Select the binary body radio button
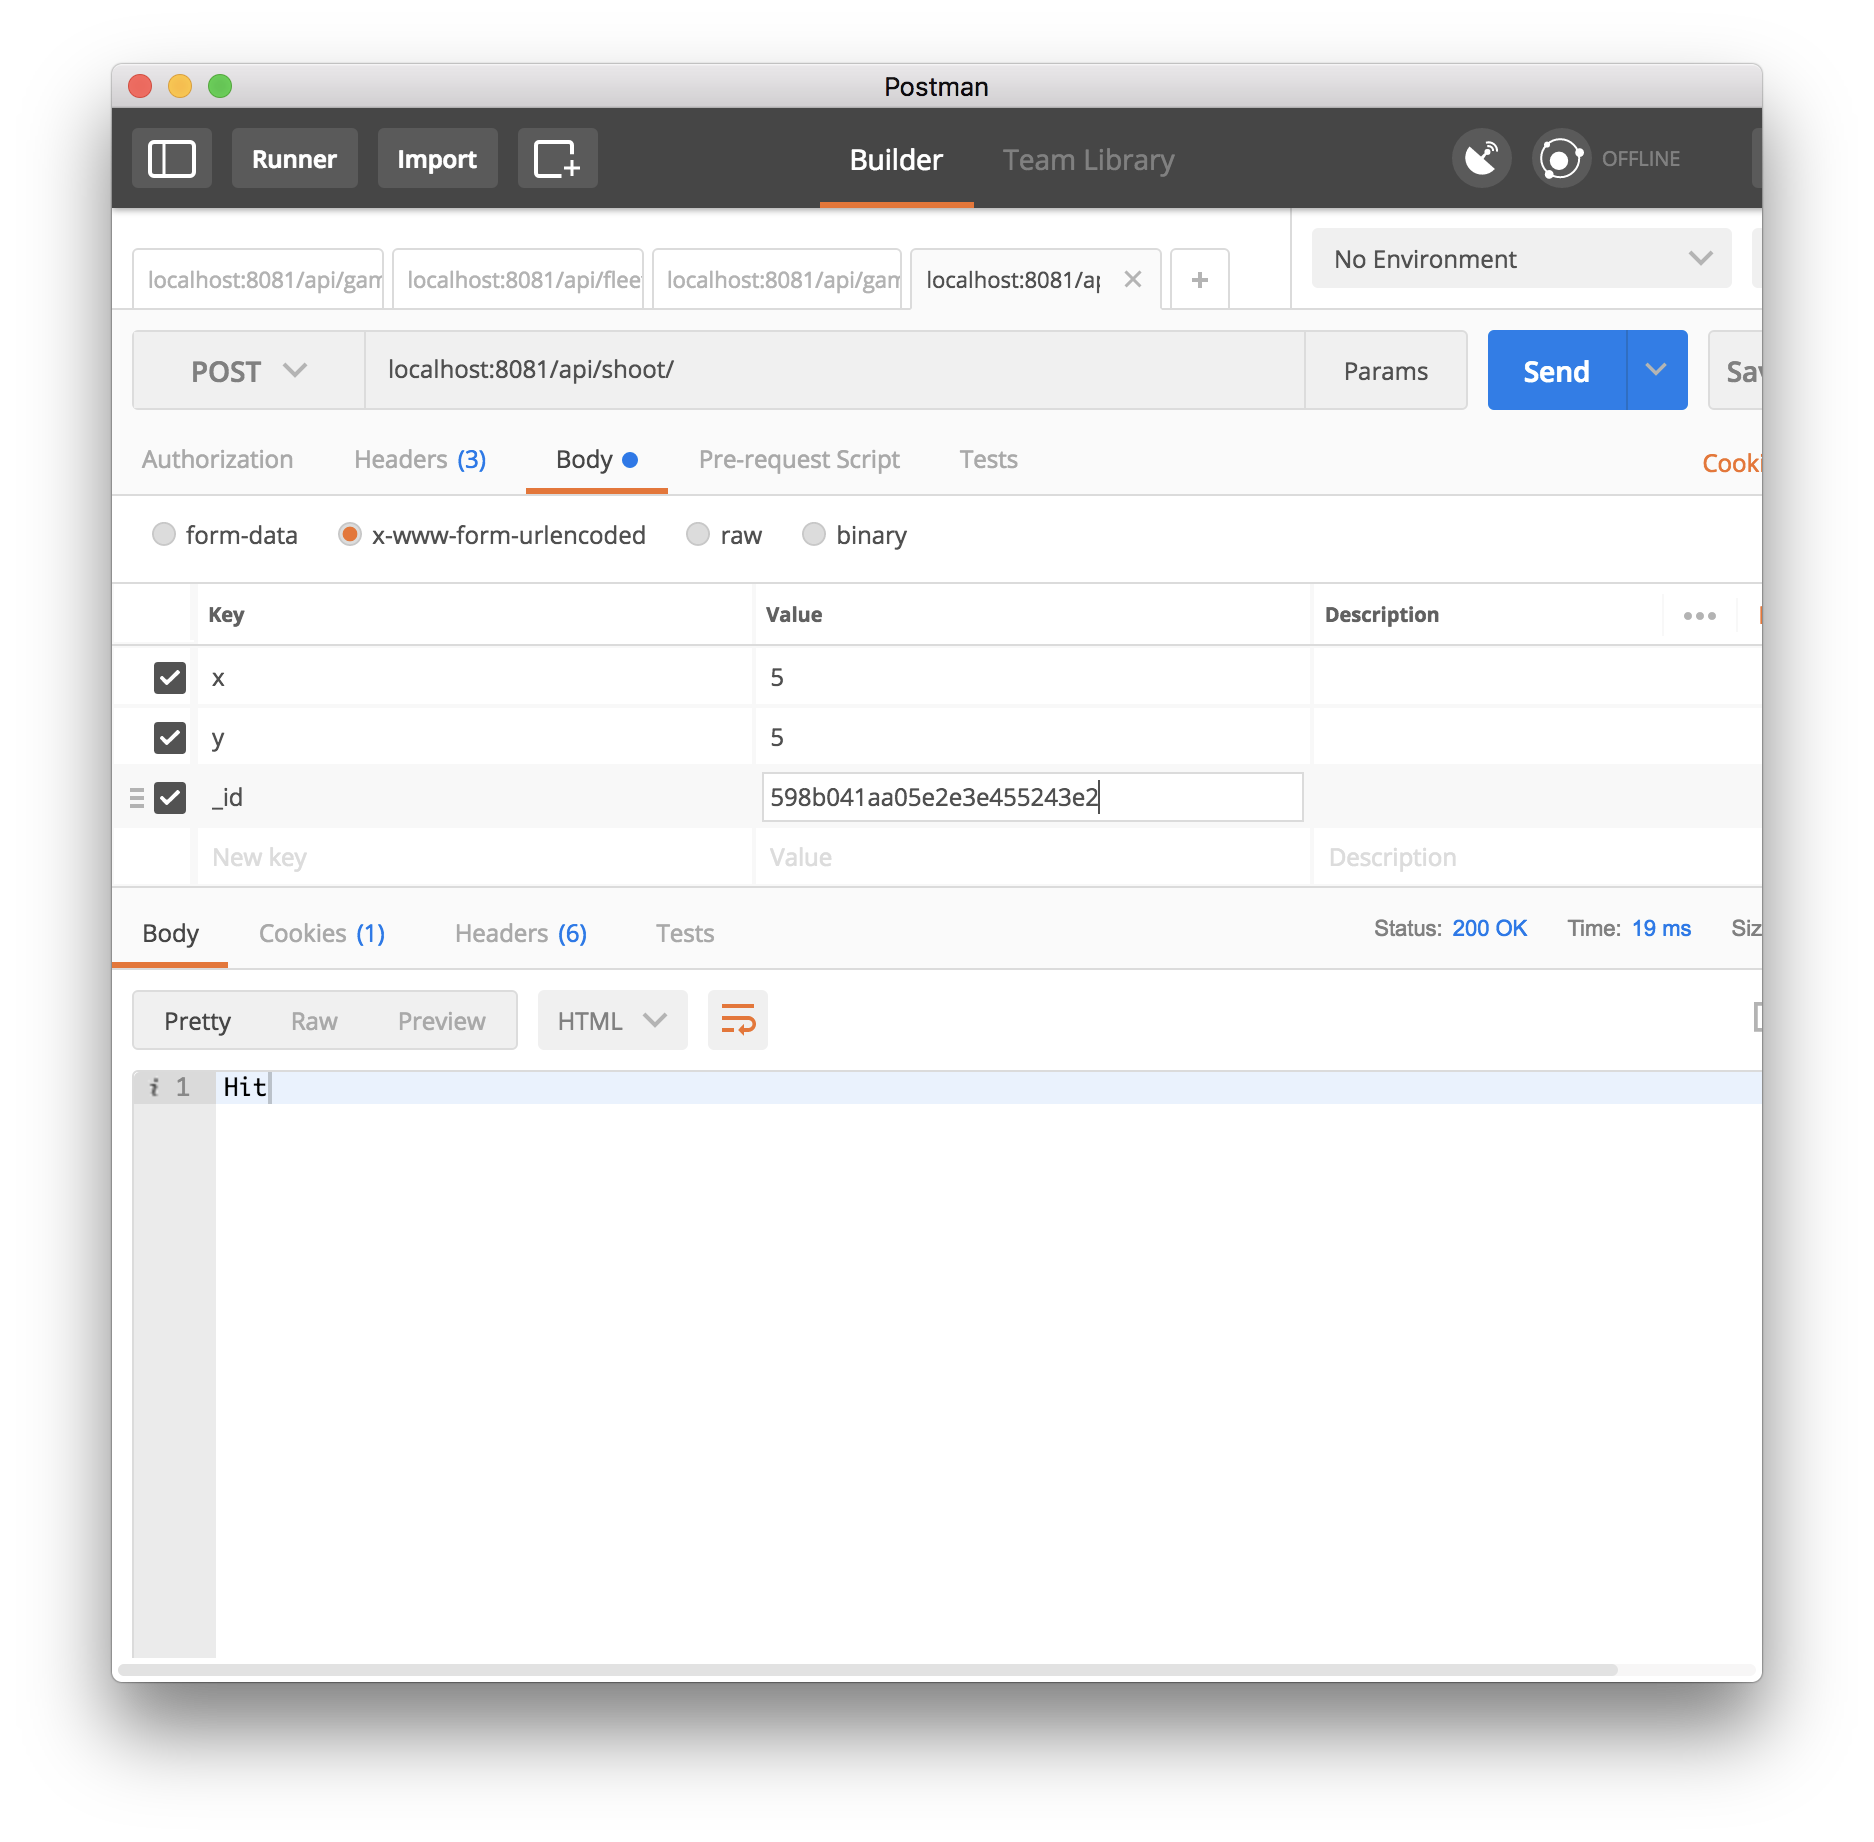The height and width of the screenshot is (1842, 1874). (814, 534)
